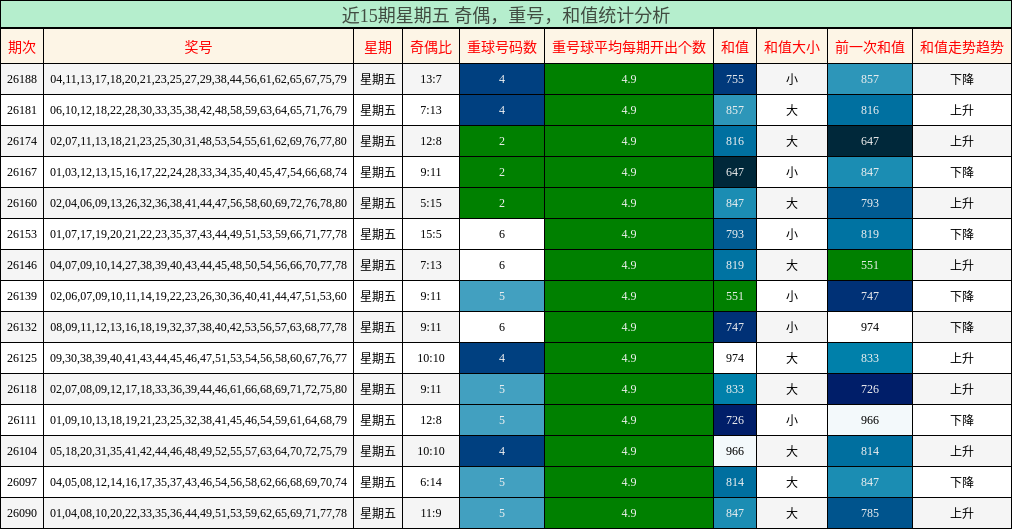Click previous sum 857 in row 26188
The image size is (1012, 529).
[x=869, y=79]
